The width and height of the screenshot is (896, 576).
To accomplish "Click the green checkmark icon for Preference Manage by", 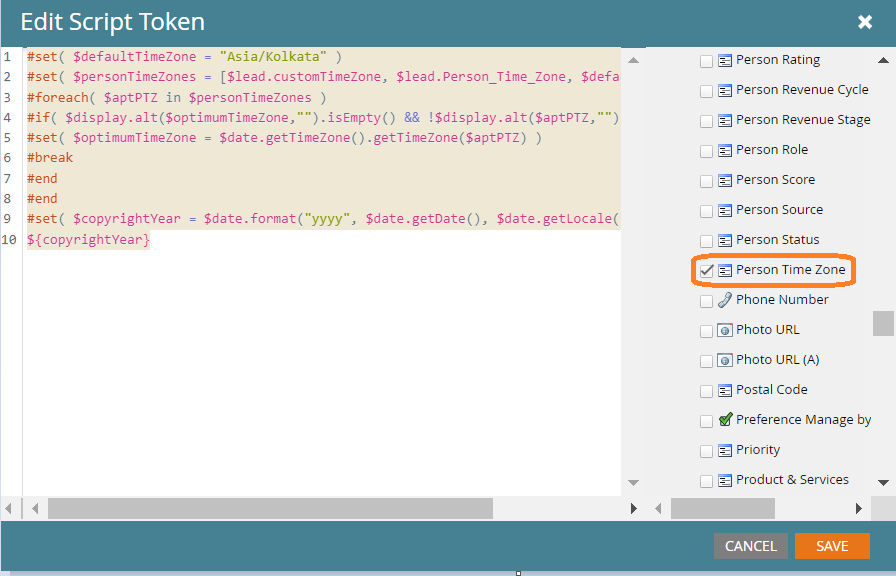I will click(x=723, y=420).
